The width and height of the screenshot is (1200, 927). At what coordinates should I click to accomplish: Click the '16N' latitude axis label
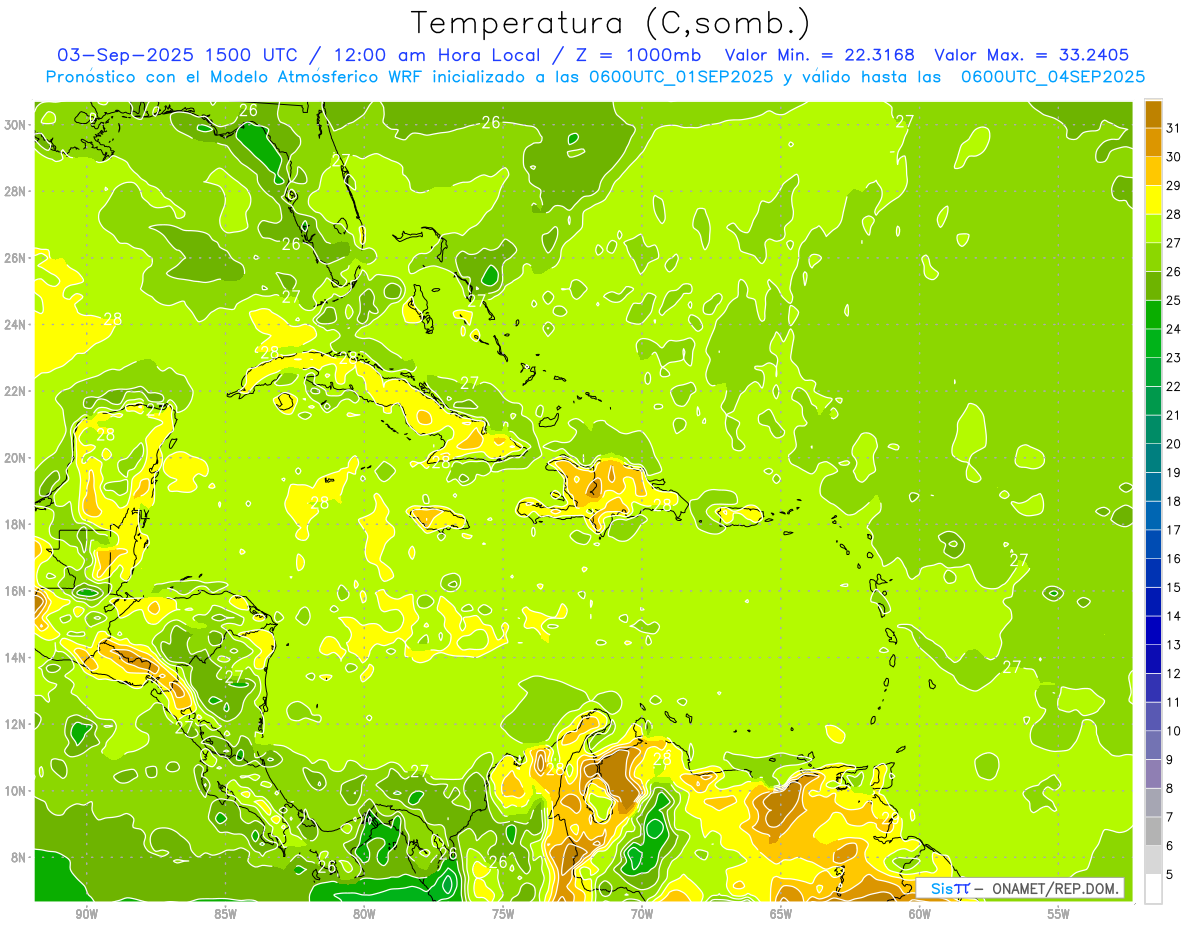tap(15, 591)
